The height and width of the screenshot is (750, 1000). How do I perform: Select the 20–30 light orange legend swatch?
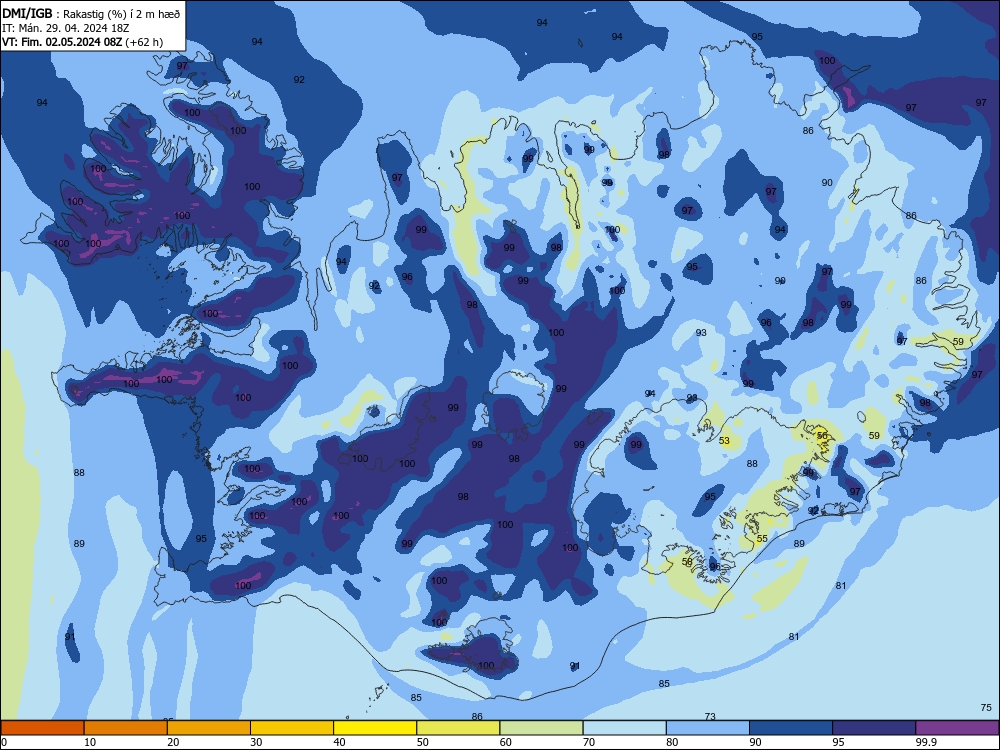(x=209, y=728)
